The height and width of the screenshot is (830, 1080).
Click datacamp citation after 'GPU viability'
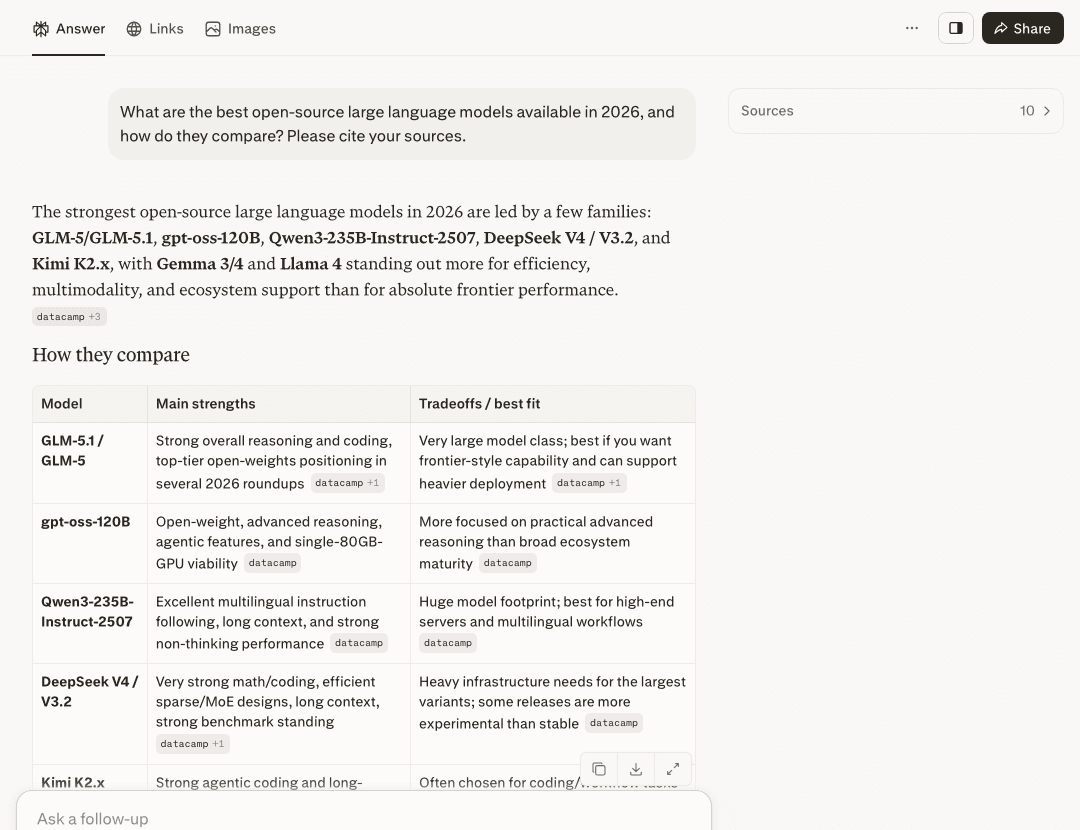[272, 563]
